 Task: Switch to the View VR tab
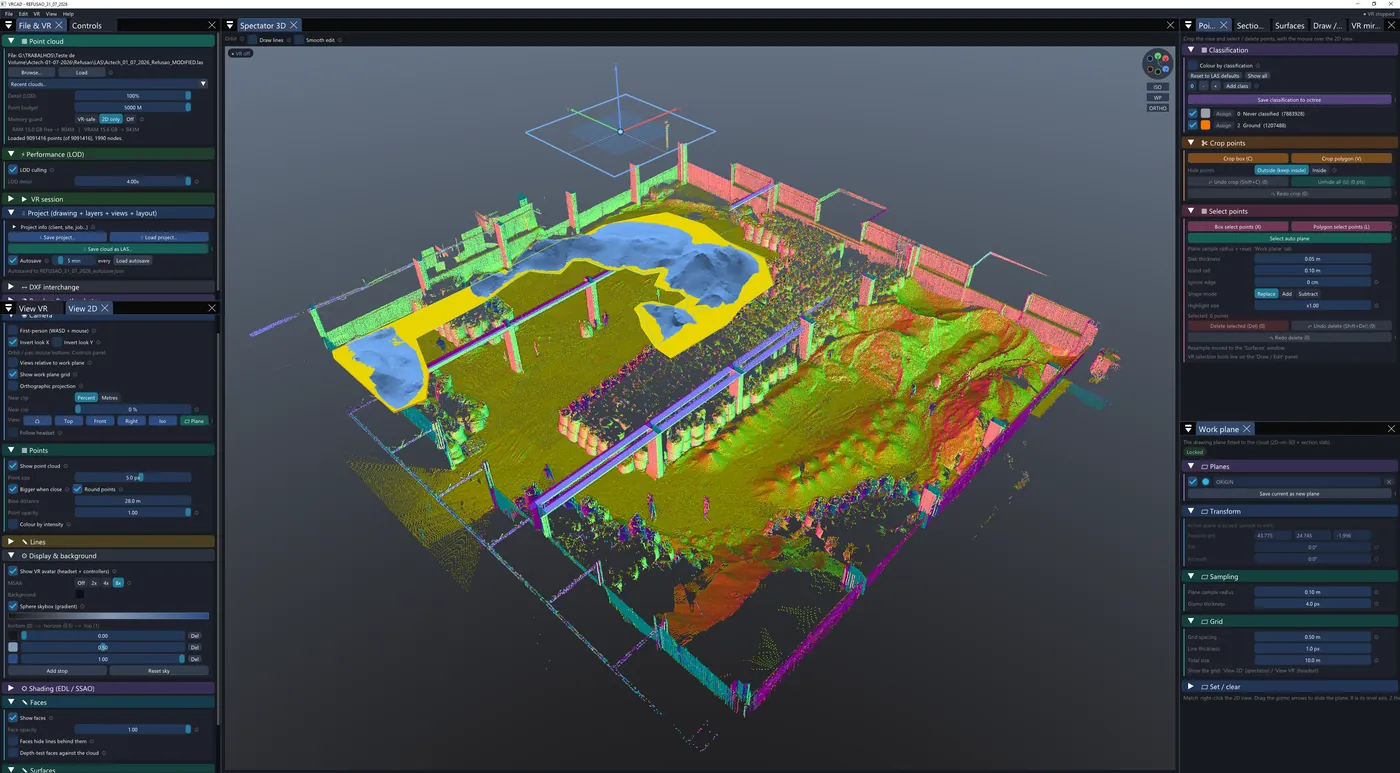click(x=33, y=308)
